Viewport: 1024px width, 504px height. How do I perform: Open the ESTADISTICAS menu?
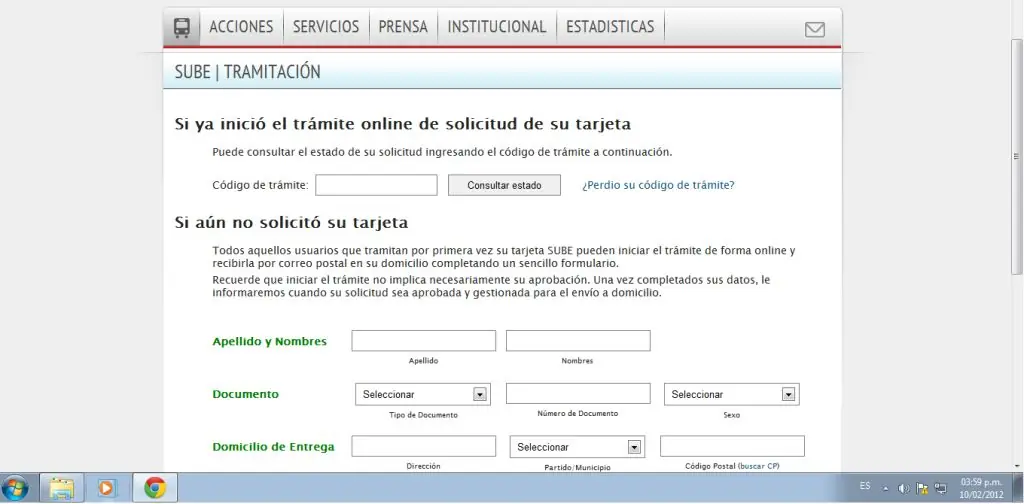(610, 27)
